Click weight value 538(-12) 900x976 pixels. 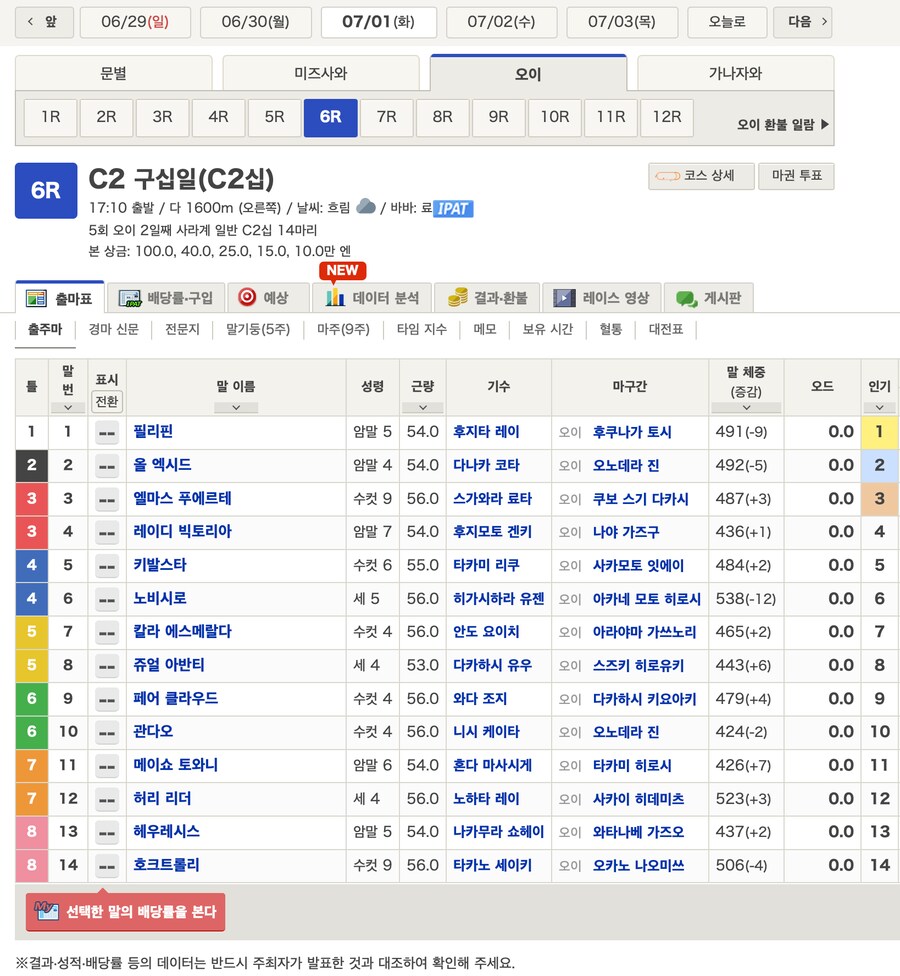746,599
